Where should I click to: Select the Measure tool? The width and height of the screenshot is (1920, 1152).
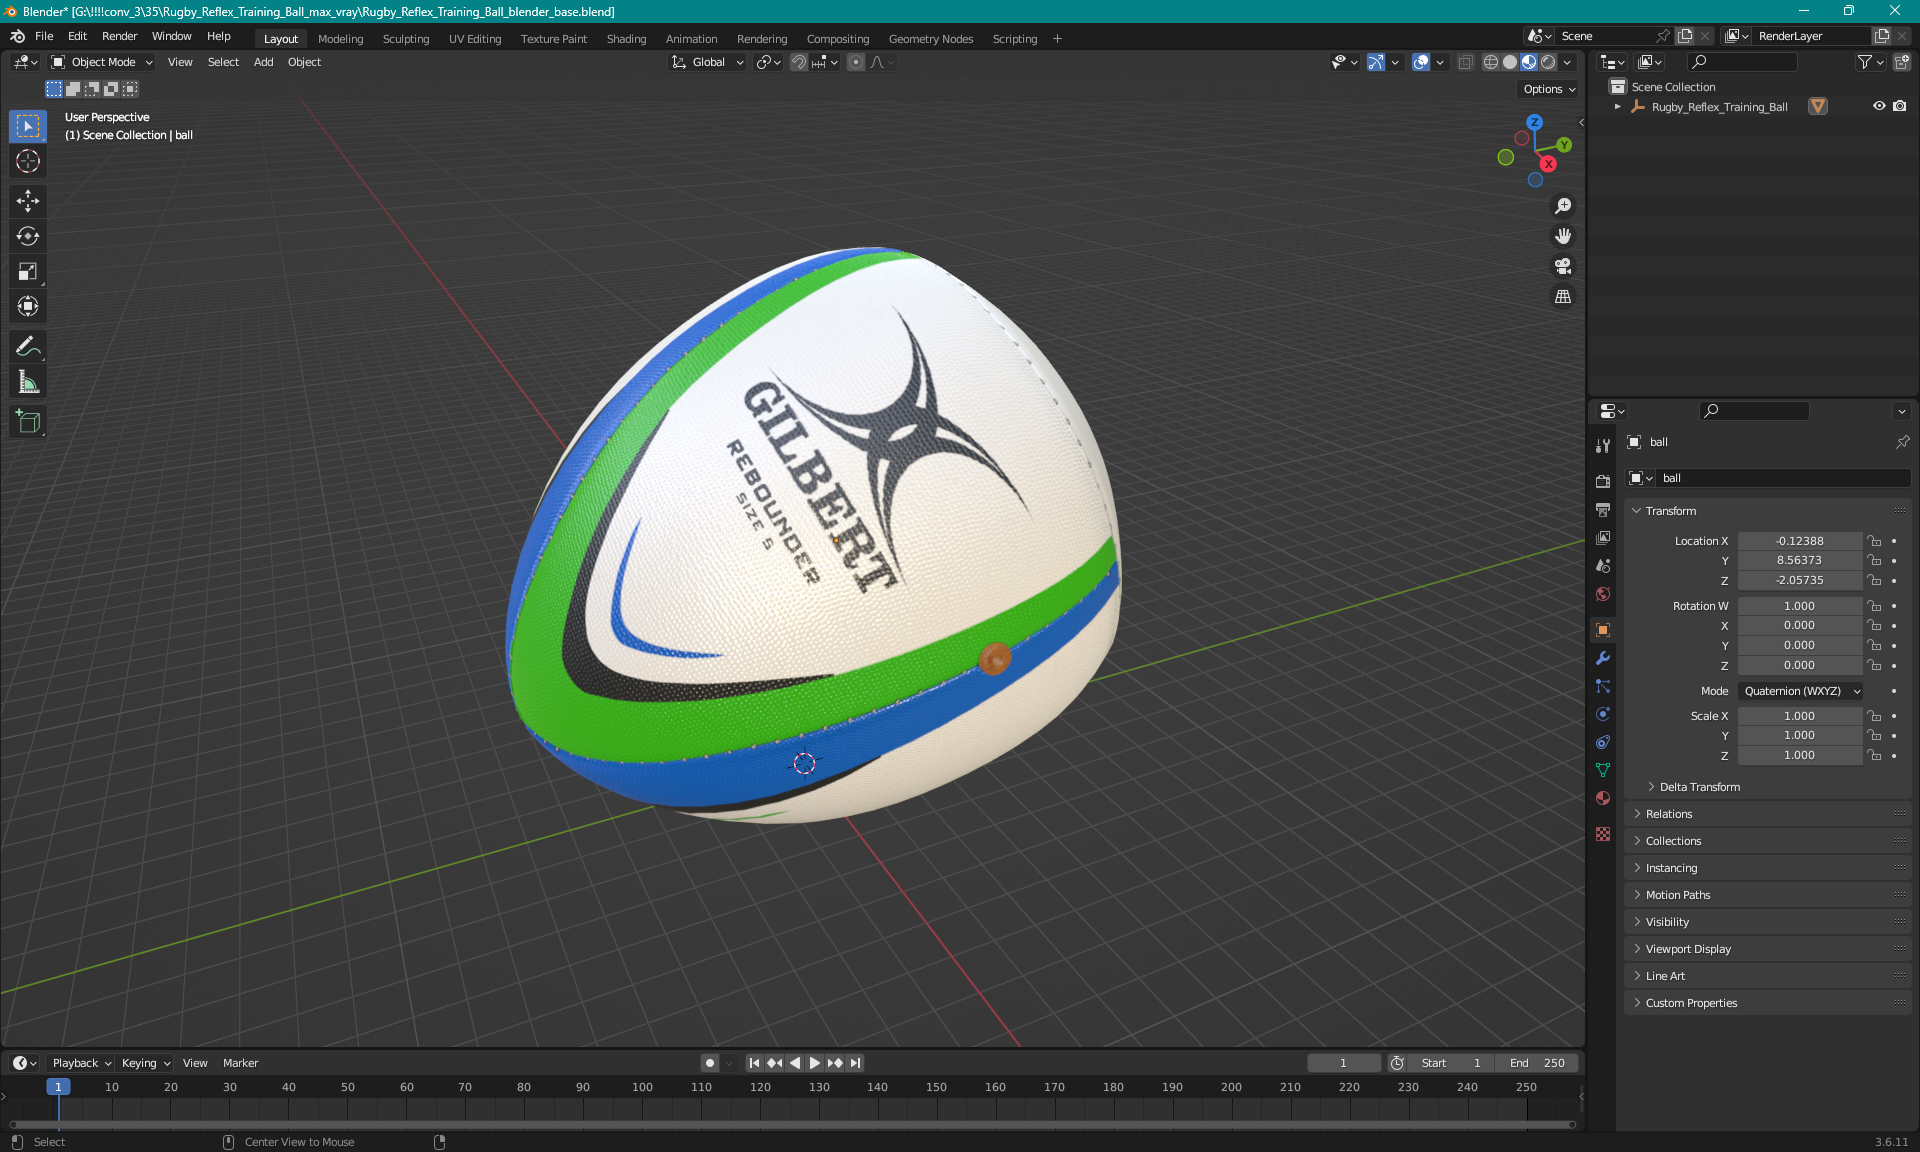click(x=28, y=381)
